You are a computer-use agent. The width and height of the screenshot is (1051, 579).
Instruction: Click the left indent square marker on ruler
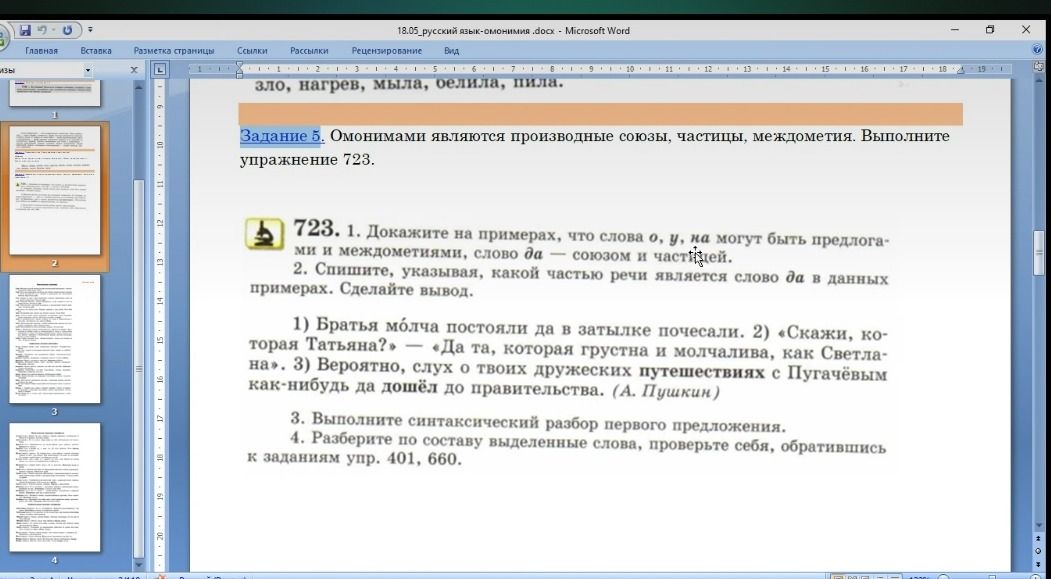(x=240, y=74)
